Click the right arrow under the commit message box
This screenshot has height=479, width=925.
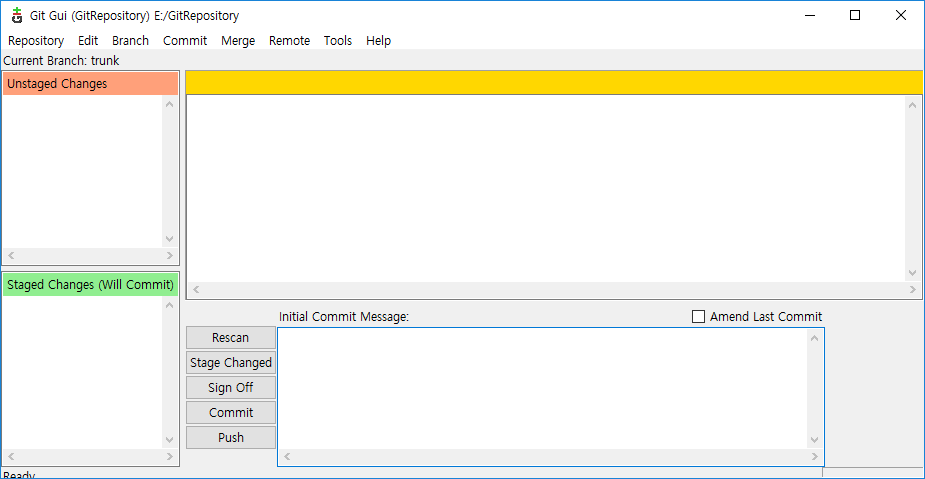point(815,457)
